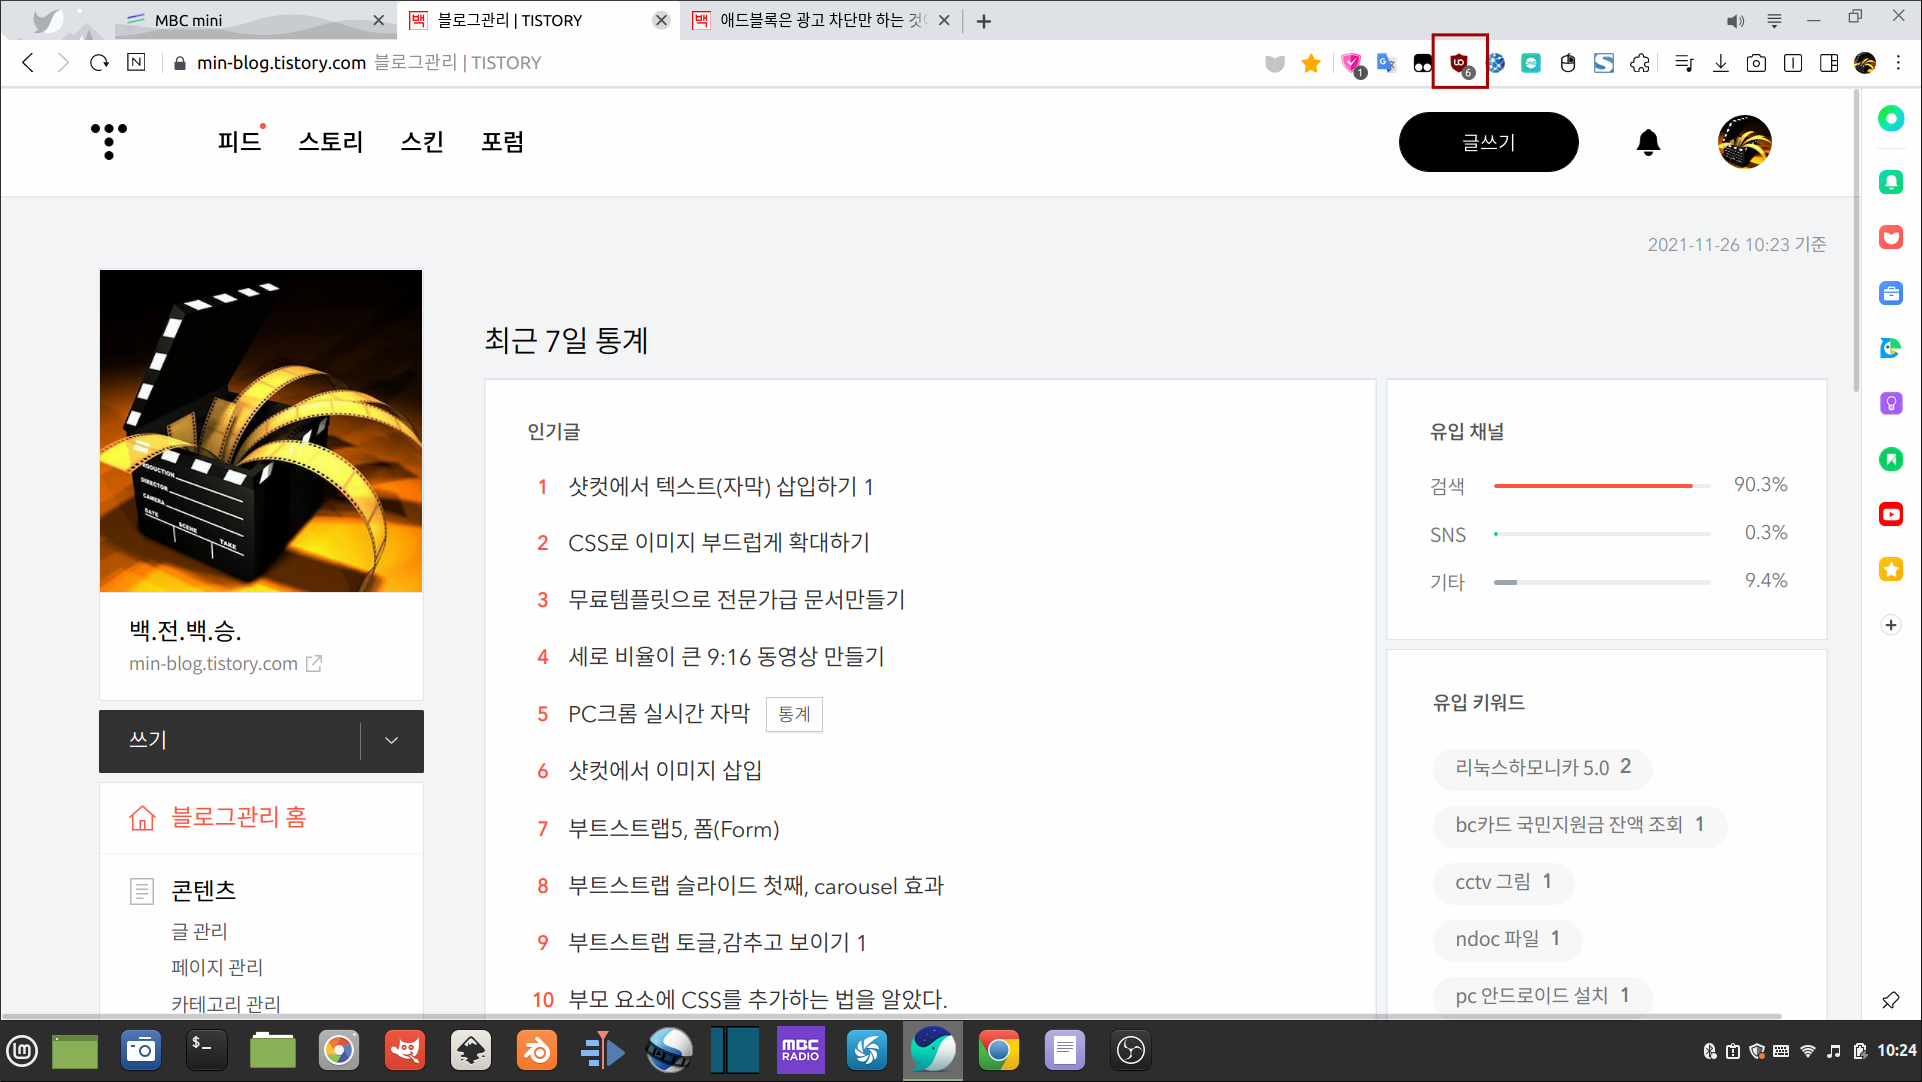Open the browser's three-dot menu
Image resolution: width=1922 pixels, height=1082 pixels.
pos(1899,62)
